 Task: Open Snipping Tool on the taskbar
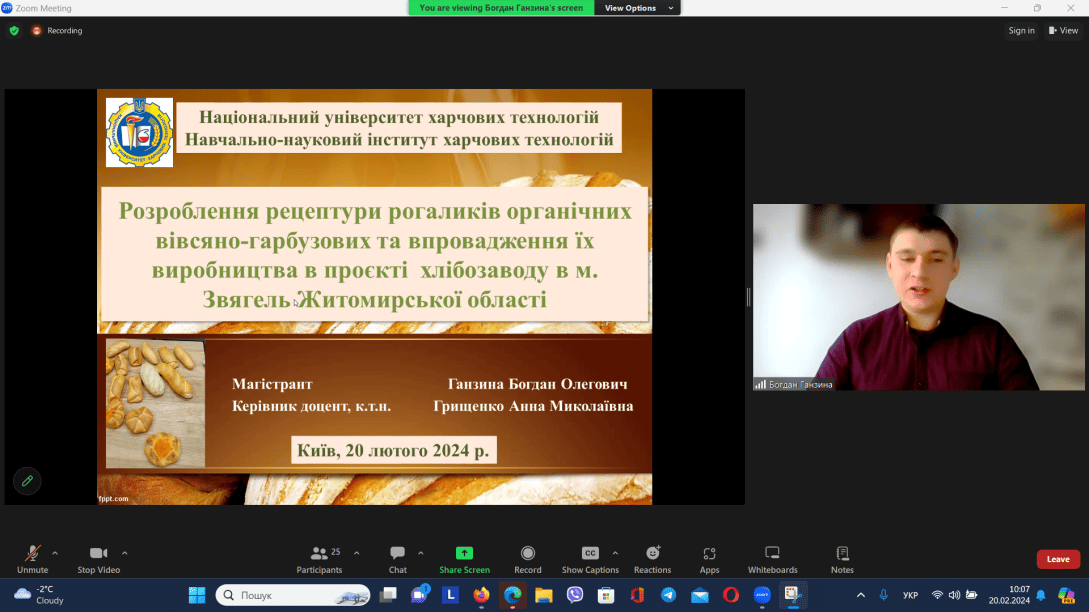tap(792, 595)
